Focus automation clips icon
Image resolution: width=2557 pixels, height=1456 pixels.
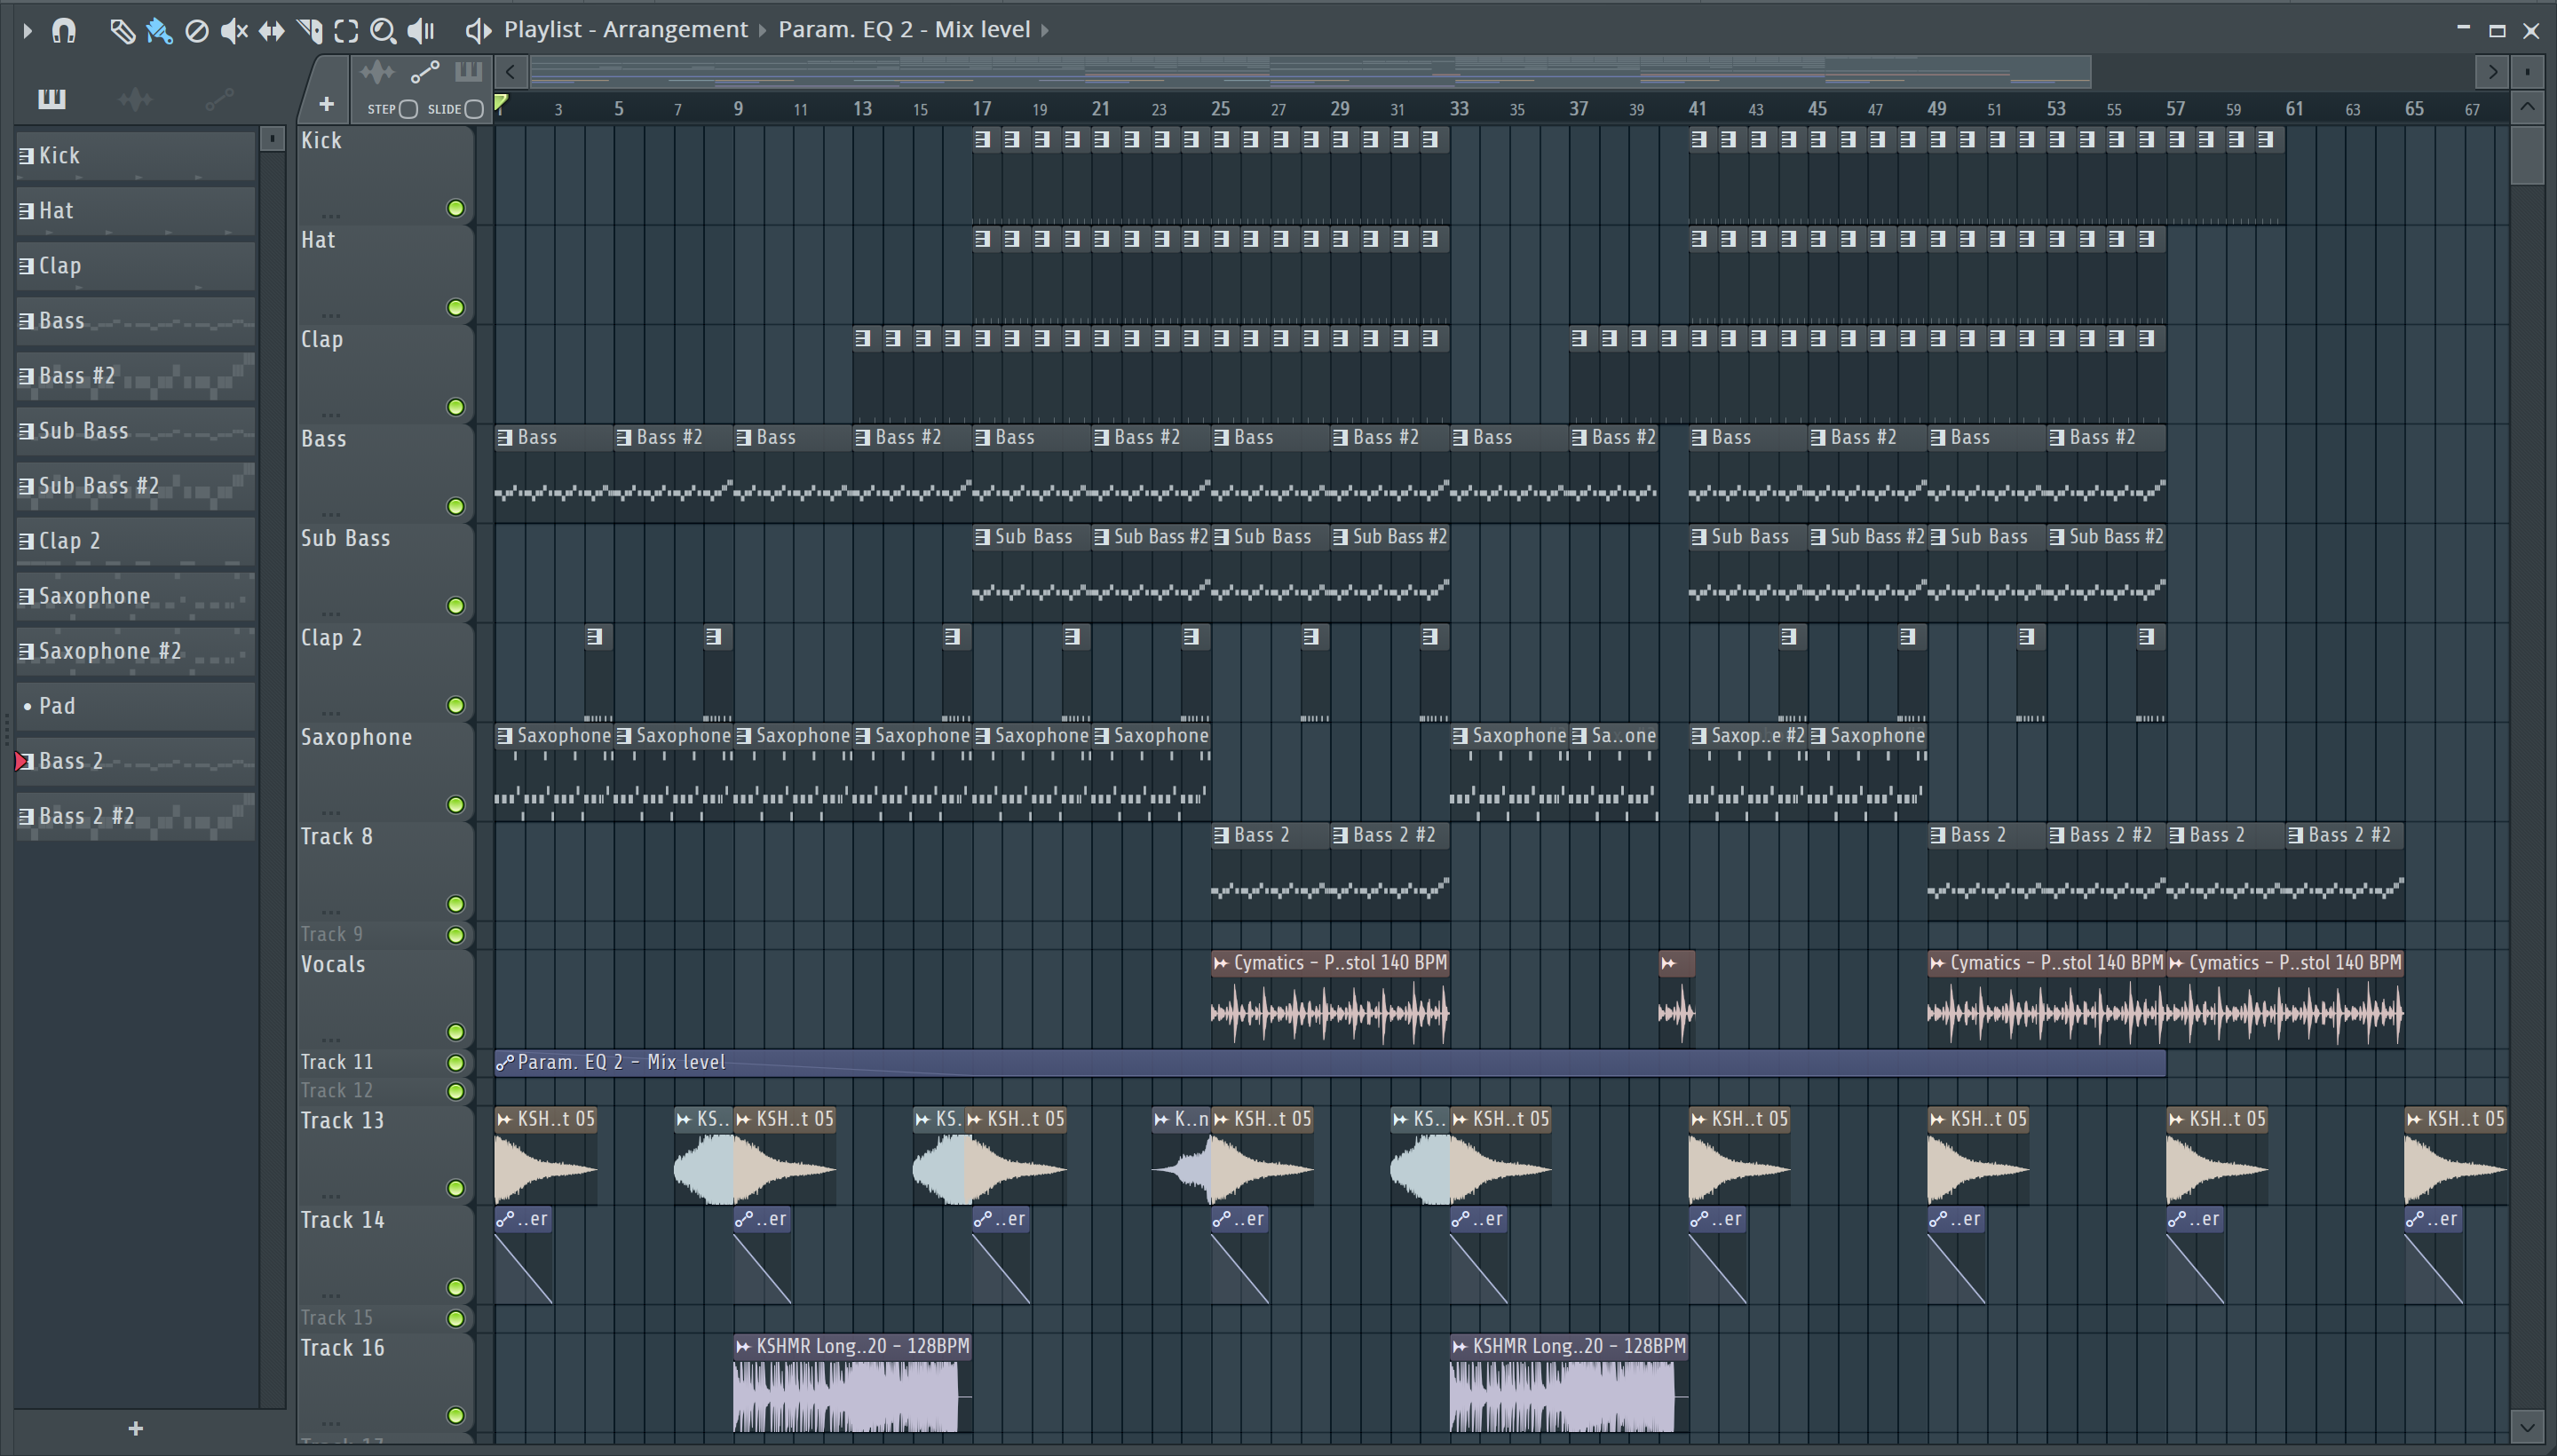pos(425,72)
